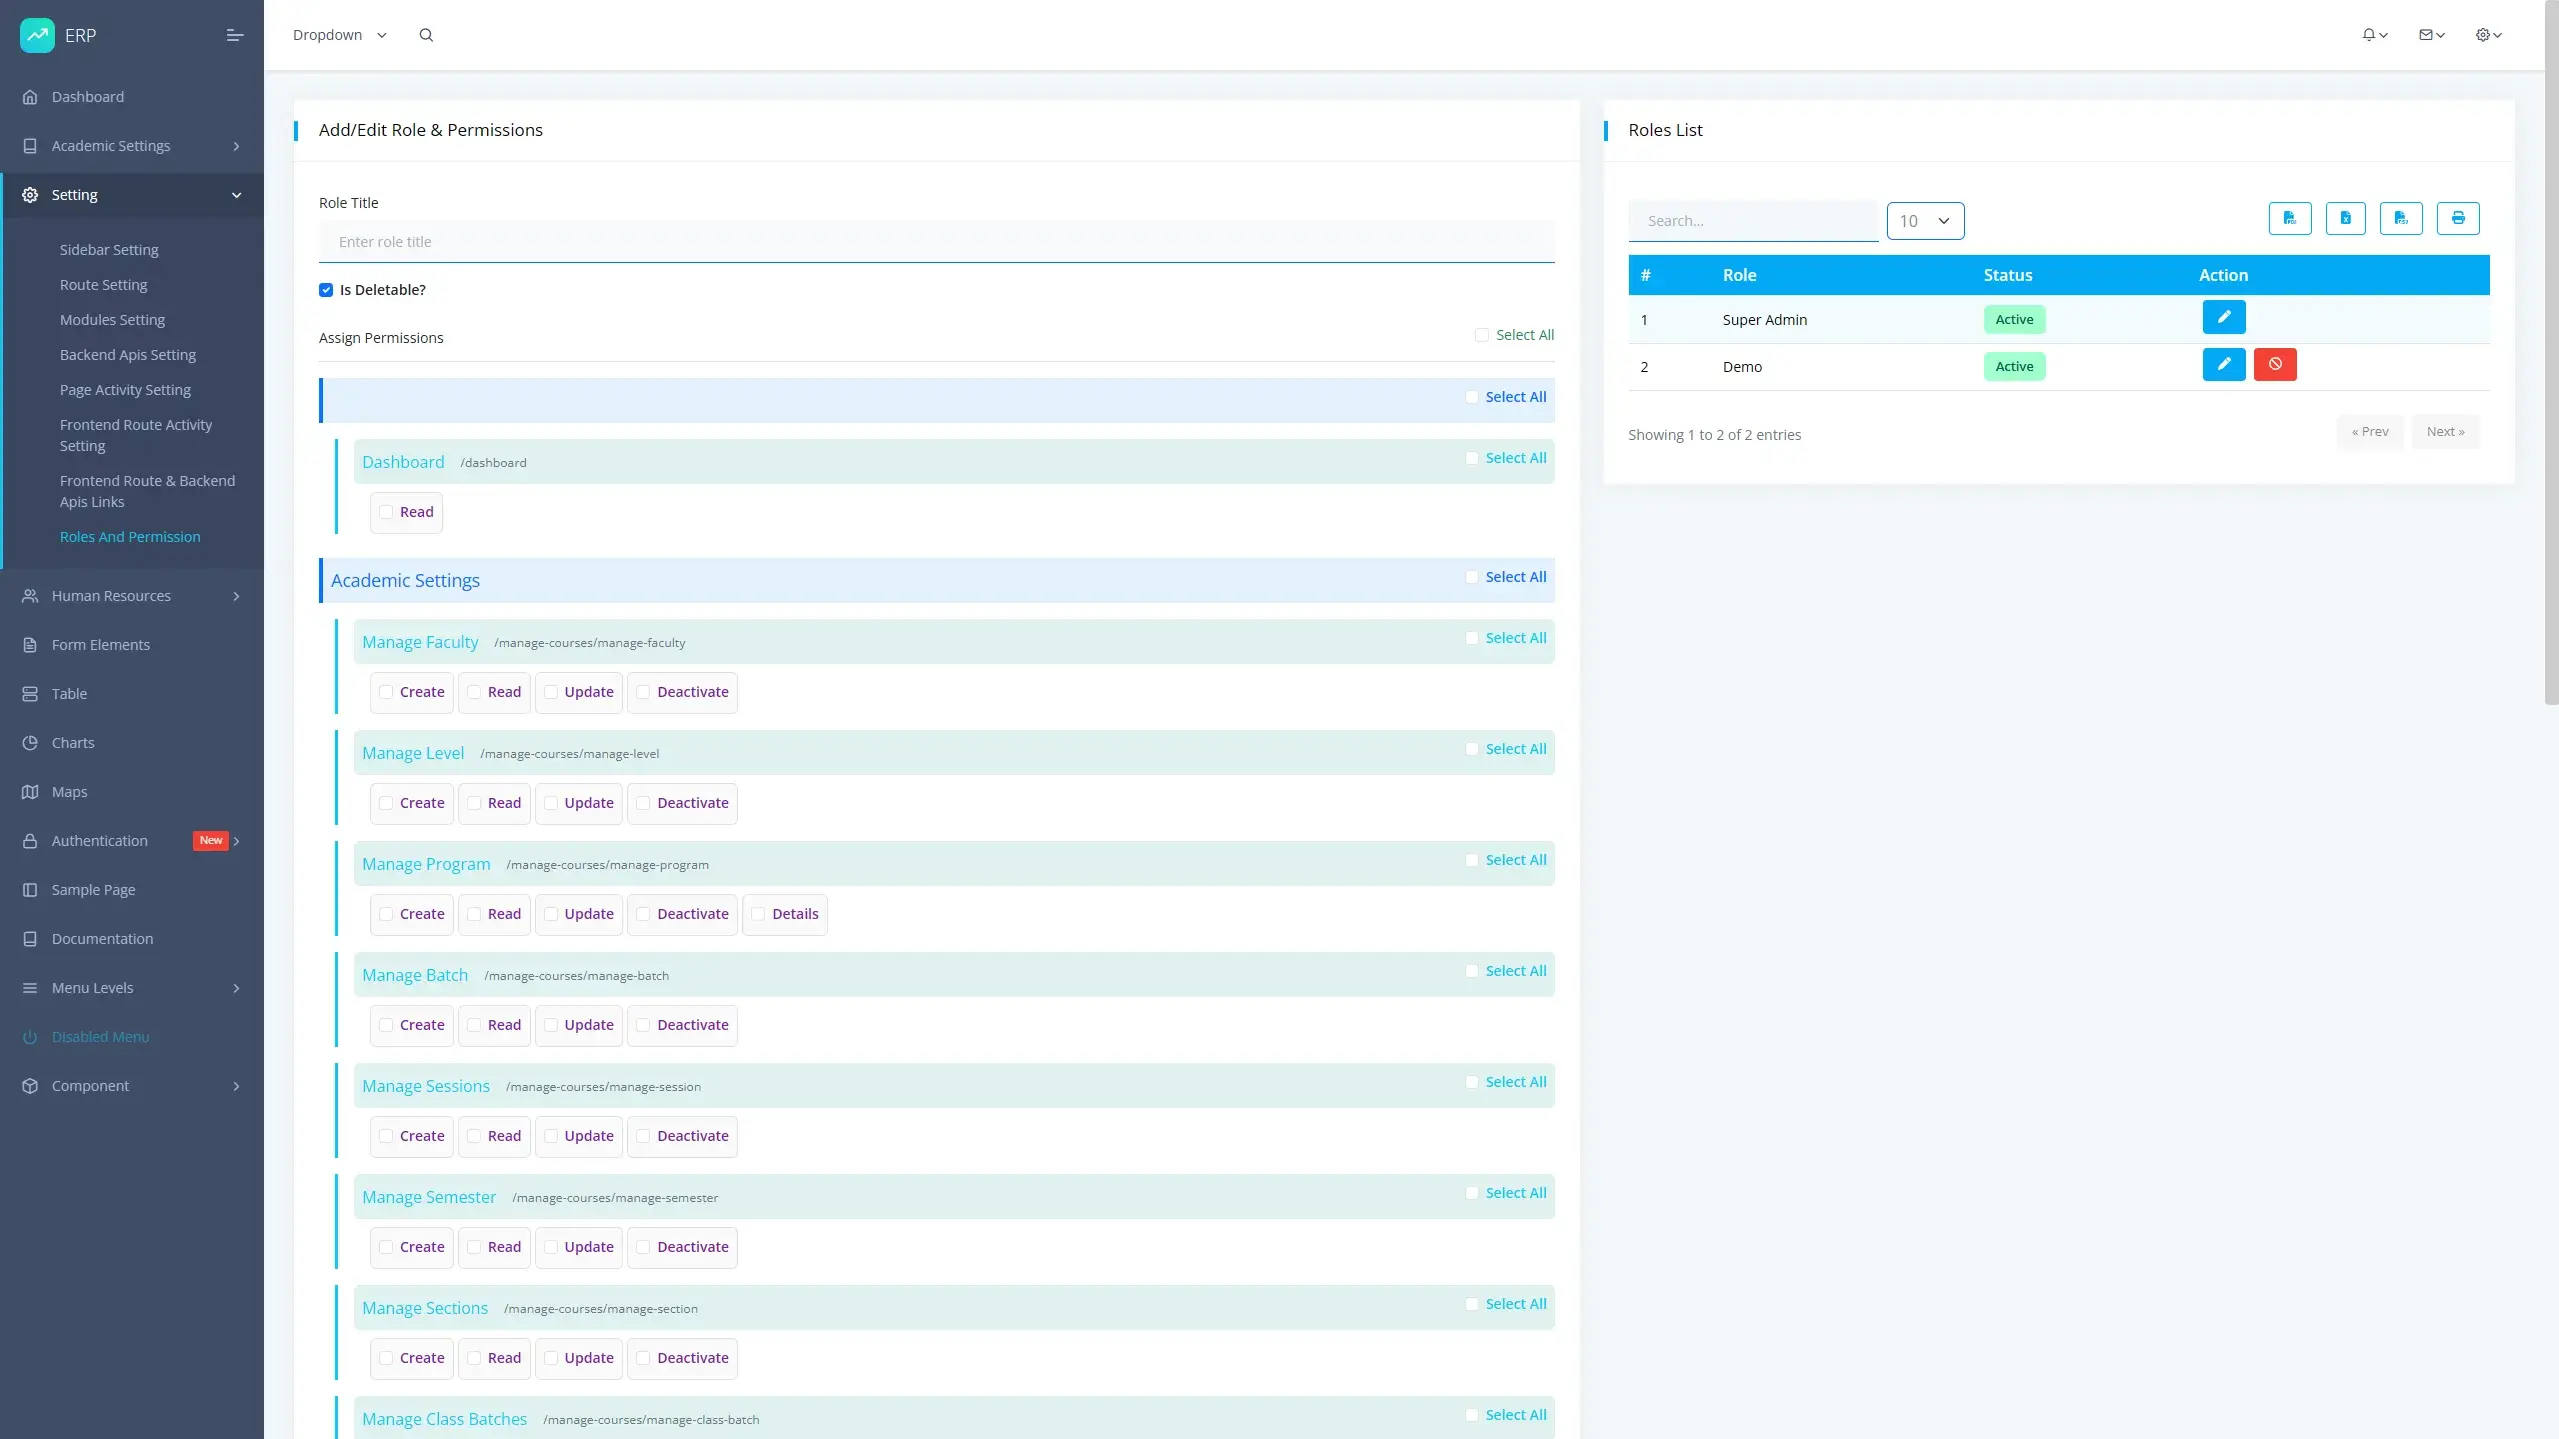
Task: Uncheck the Is Deletable checkbox
Action: pos(326,290)
